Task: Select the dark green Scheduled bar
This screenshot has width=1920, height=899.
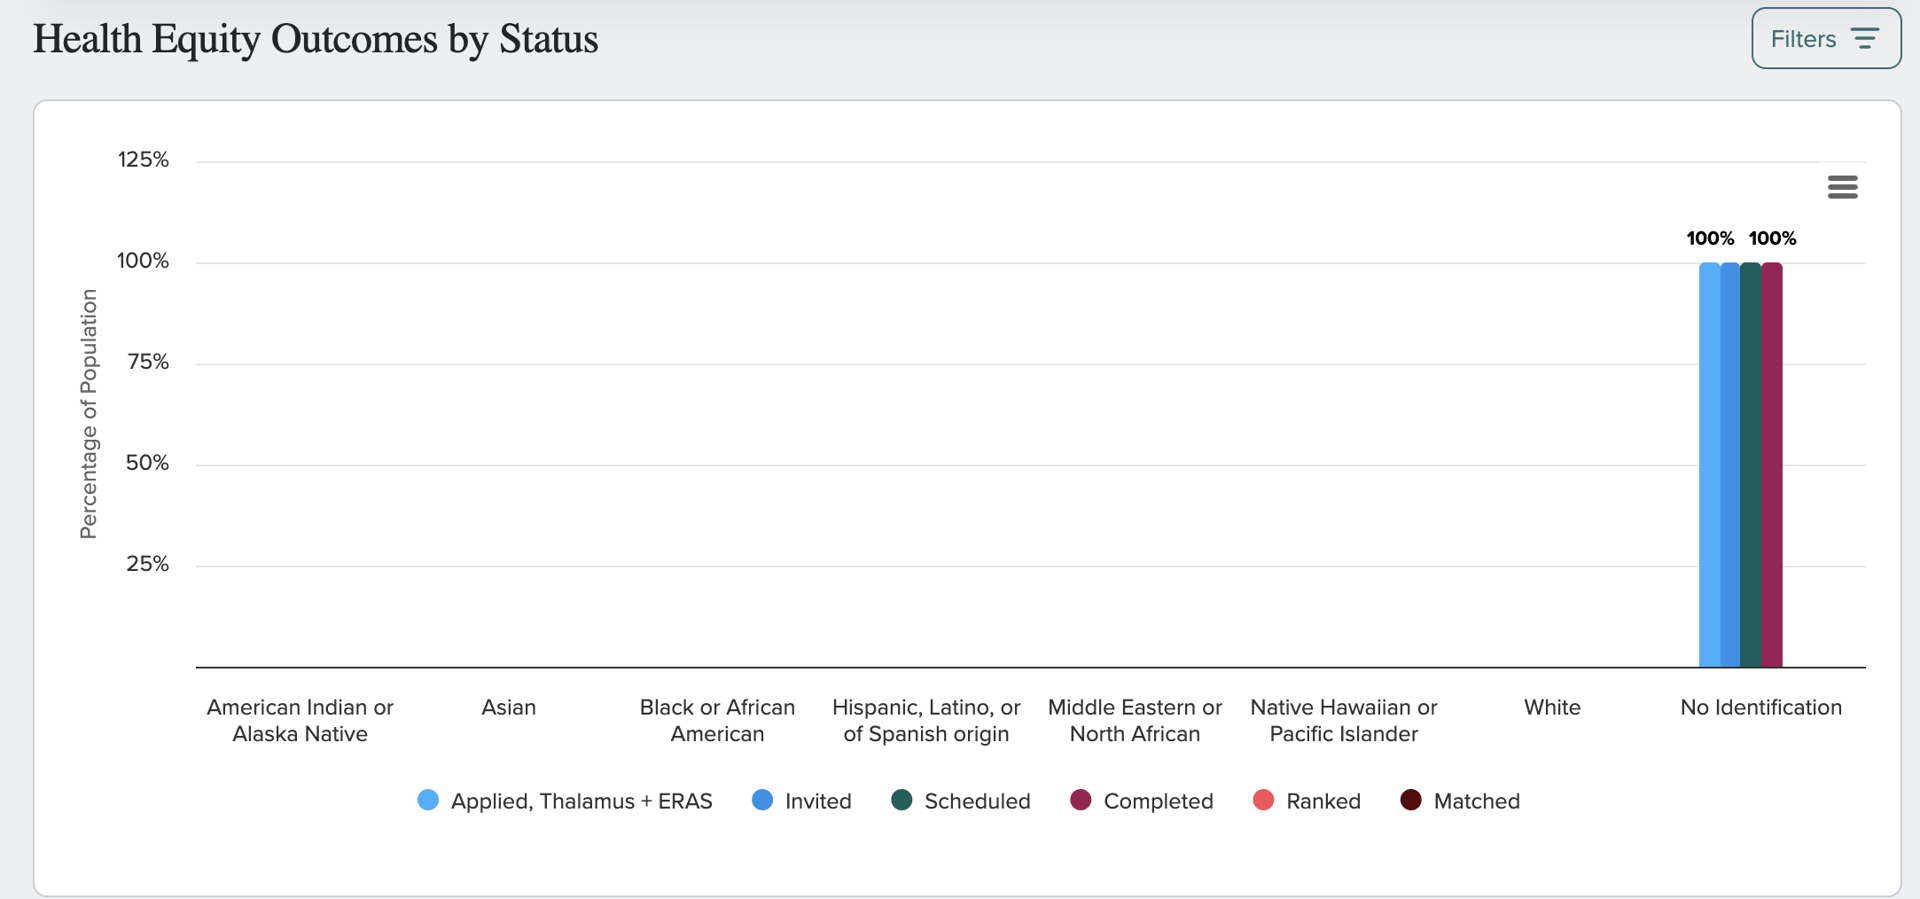Action: tap(1751, 465)
